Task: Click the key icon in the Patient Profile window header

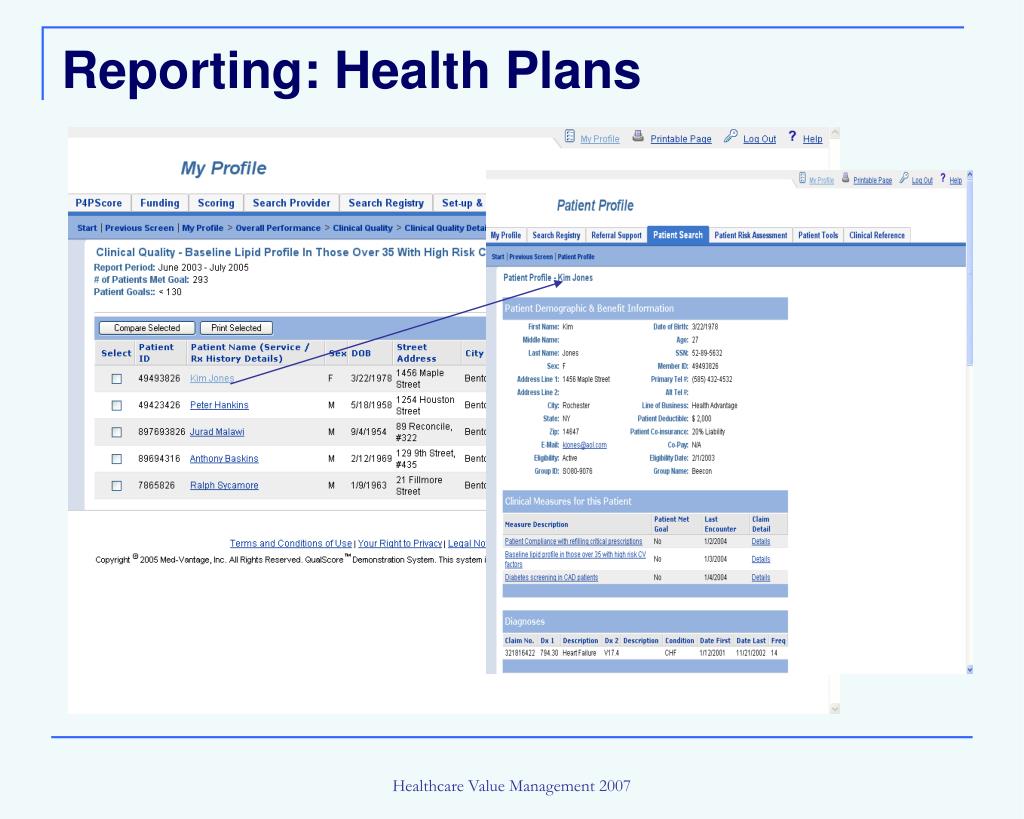Action: tap(904, 178)
